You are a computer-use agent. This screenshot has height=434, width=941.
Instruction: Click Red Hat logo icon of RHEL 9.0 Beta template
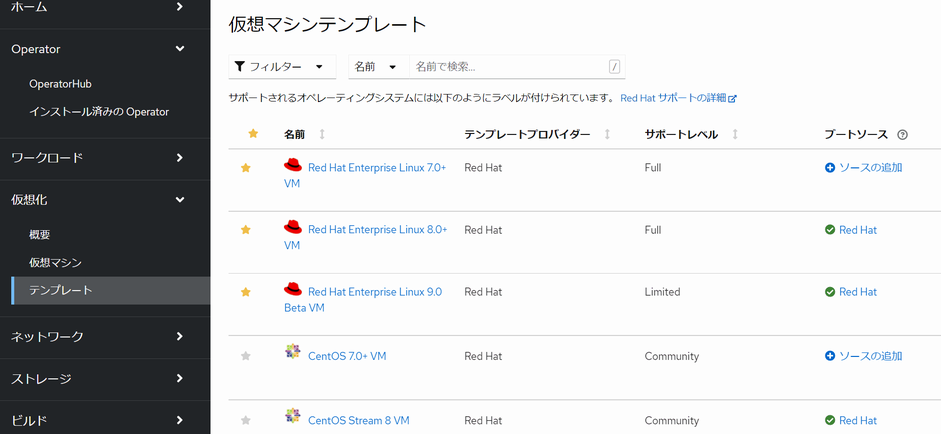293,290
